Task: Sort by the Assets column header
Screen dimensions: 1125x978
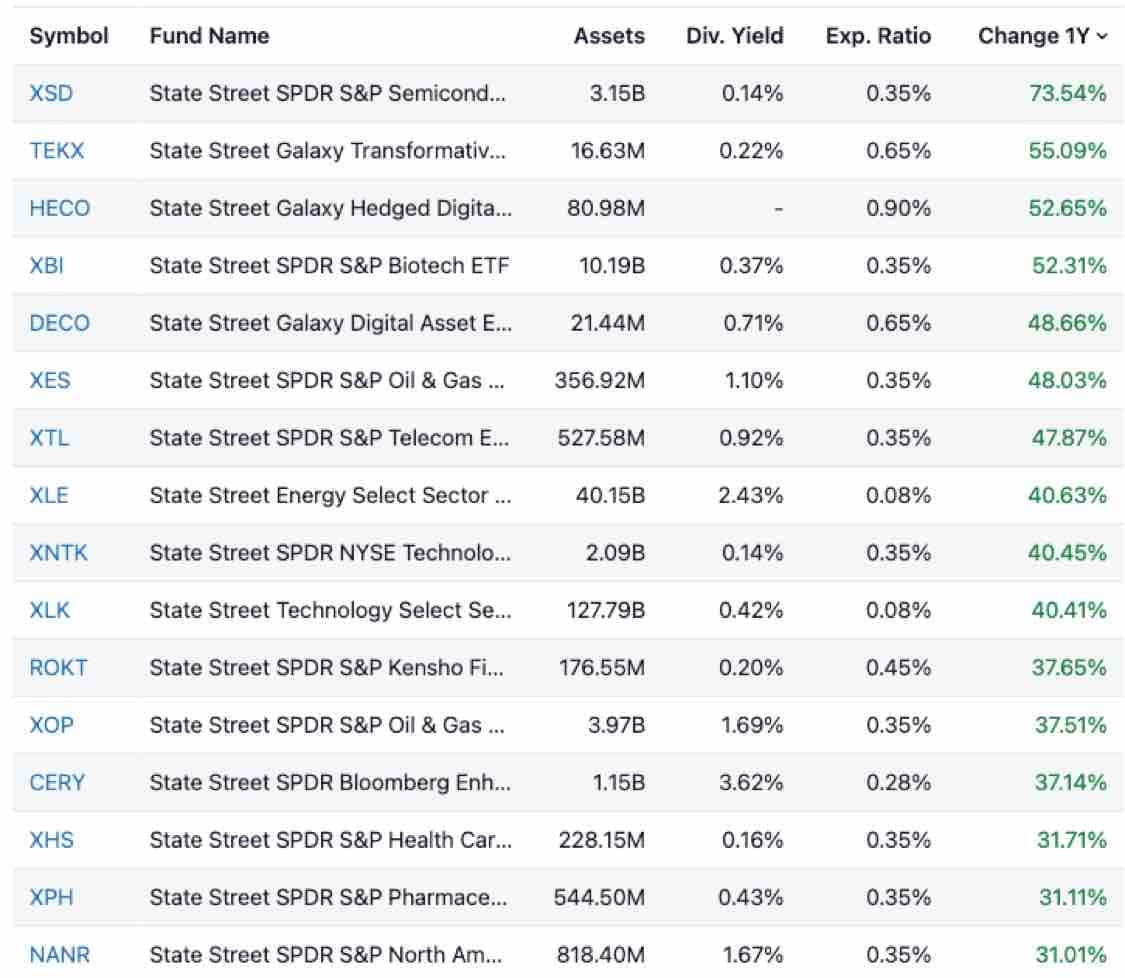Action: click(609, 36)
